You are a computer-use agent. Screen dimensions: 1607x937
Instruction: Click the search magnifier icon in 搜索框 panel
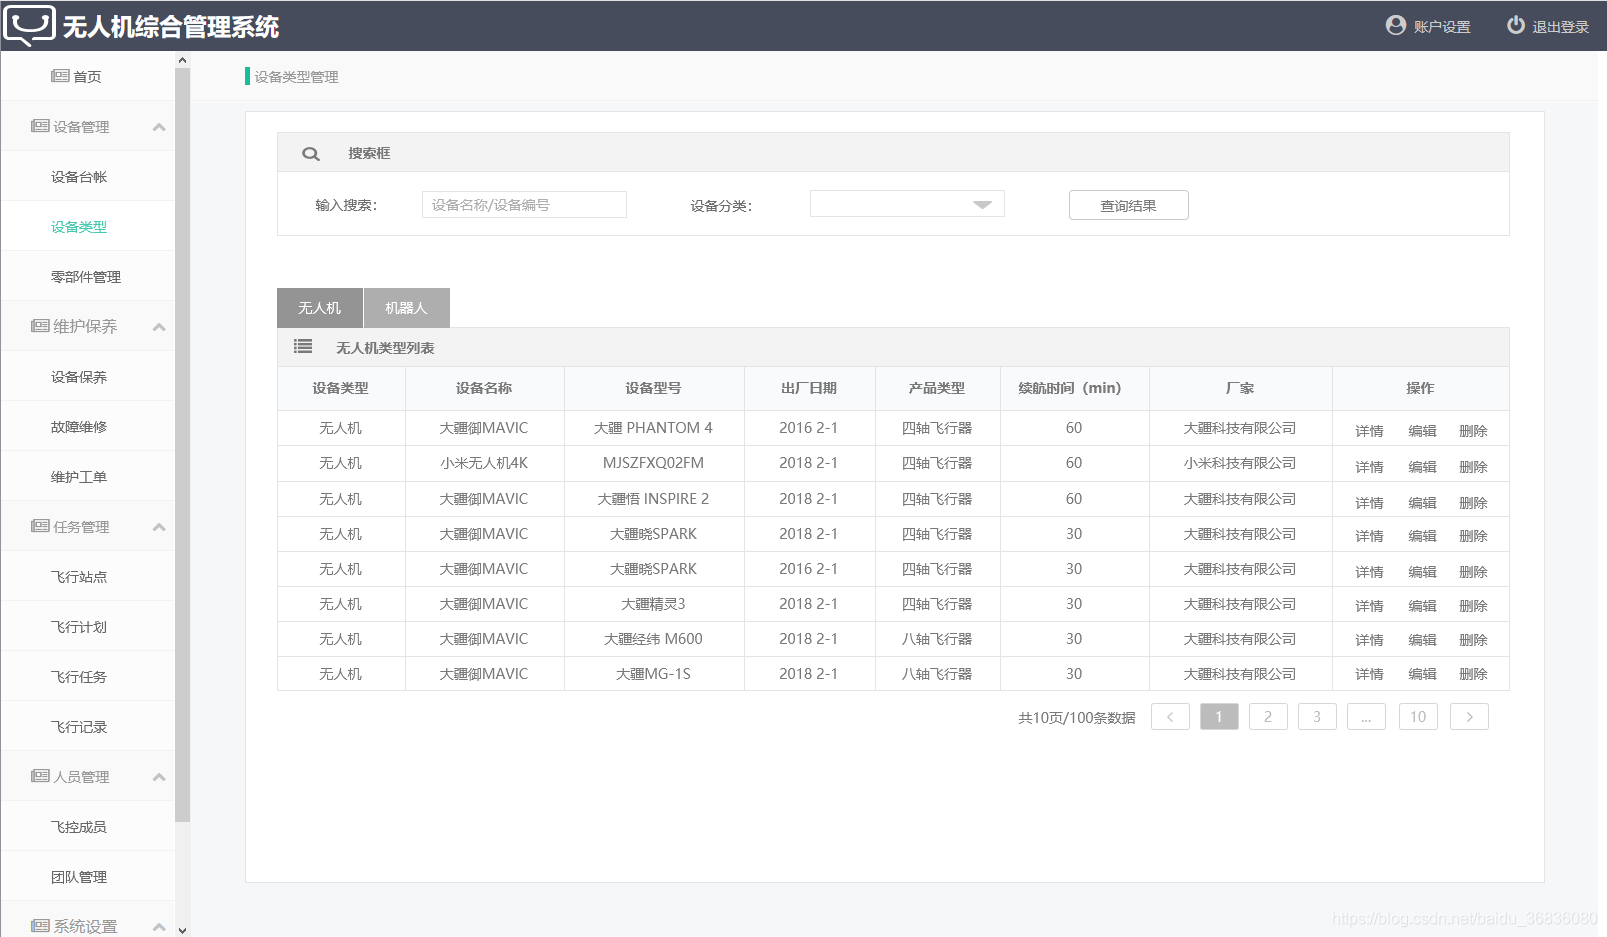311,154
